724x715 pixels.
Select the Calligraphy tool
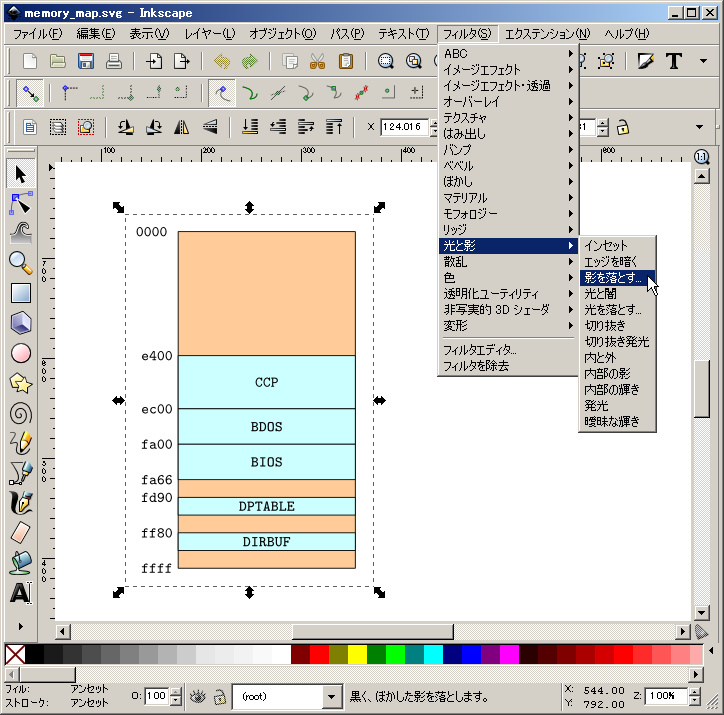20,503
